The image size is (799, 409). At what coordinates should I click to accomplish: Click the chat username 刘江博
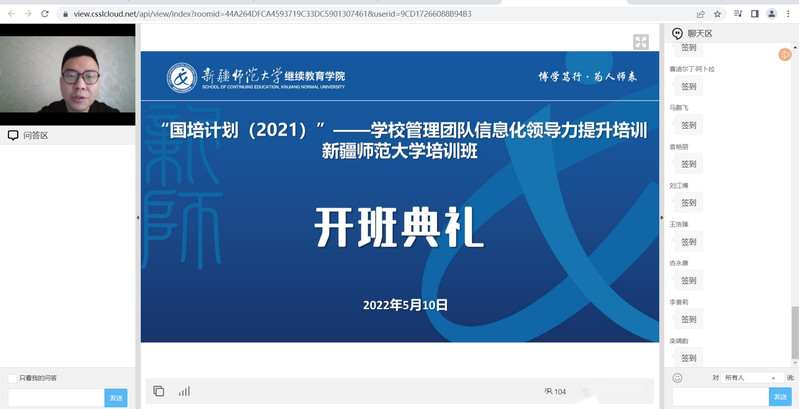679,185
